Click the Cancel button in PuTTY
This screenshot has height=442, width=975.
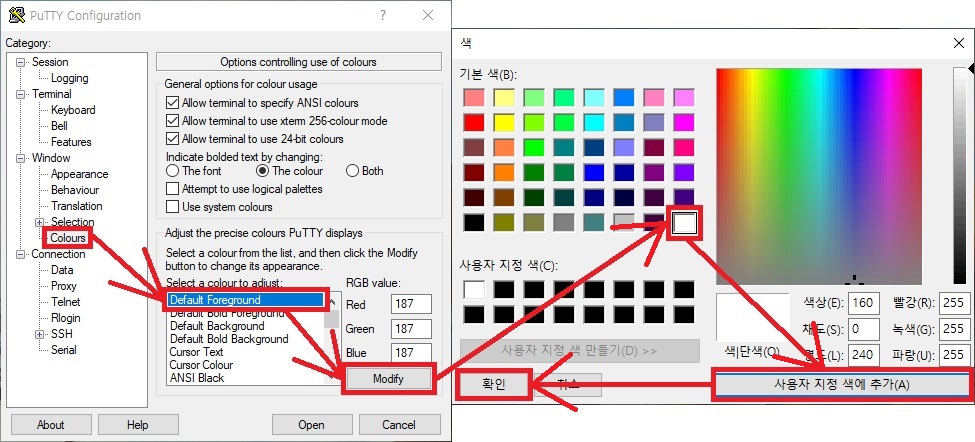click(399, 425)
